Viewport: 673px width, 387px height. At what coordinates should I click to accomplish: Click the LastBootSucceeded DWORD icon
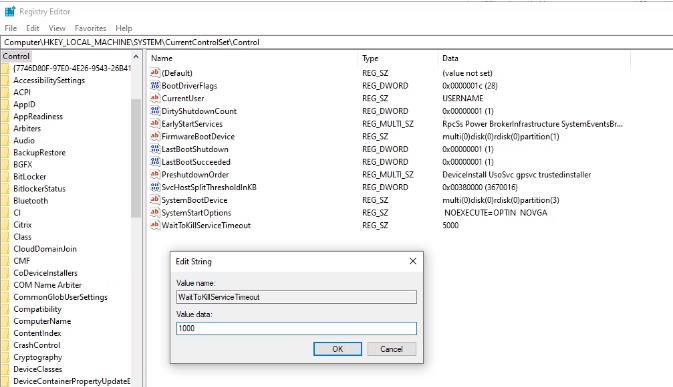click(x=155, y=162)
